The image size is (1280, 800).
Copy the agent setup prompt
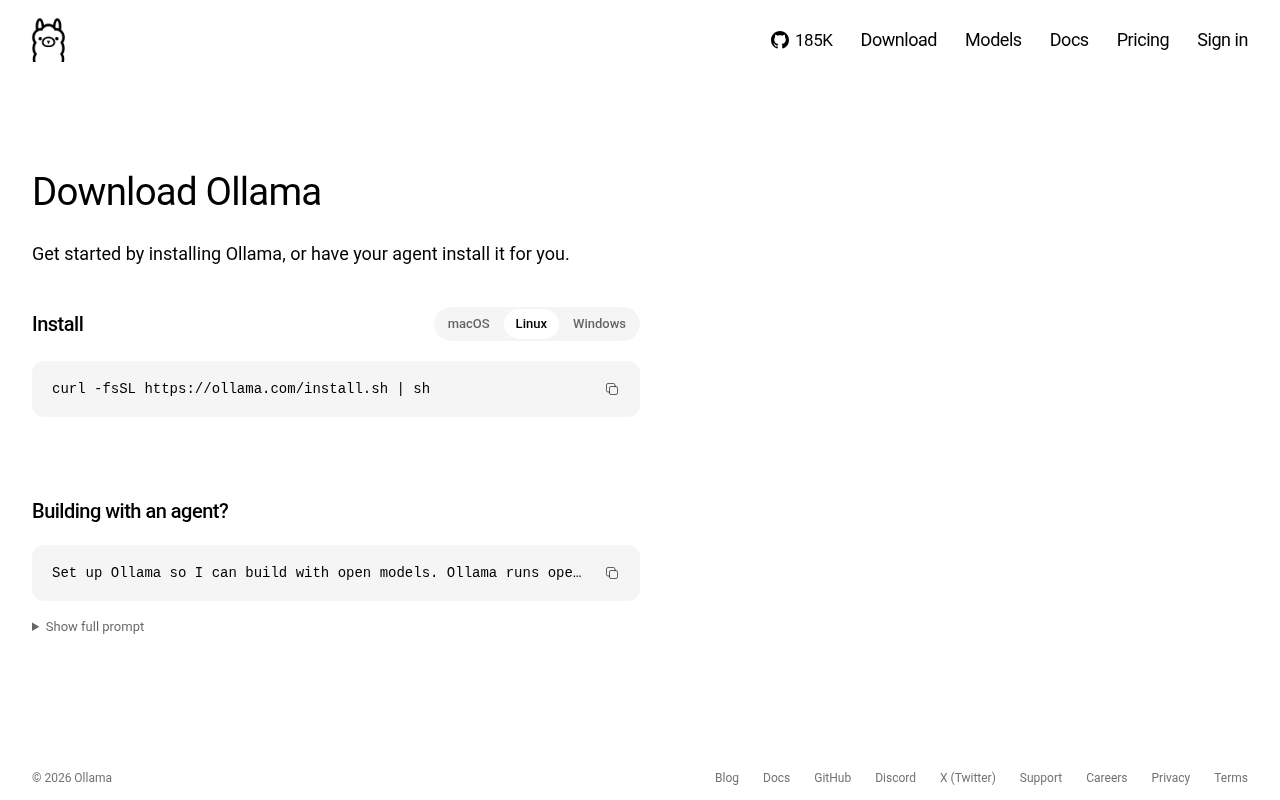pyautogui.click(x=612, y=573)
